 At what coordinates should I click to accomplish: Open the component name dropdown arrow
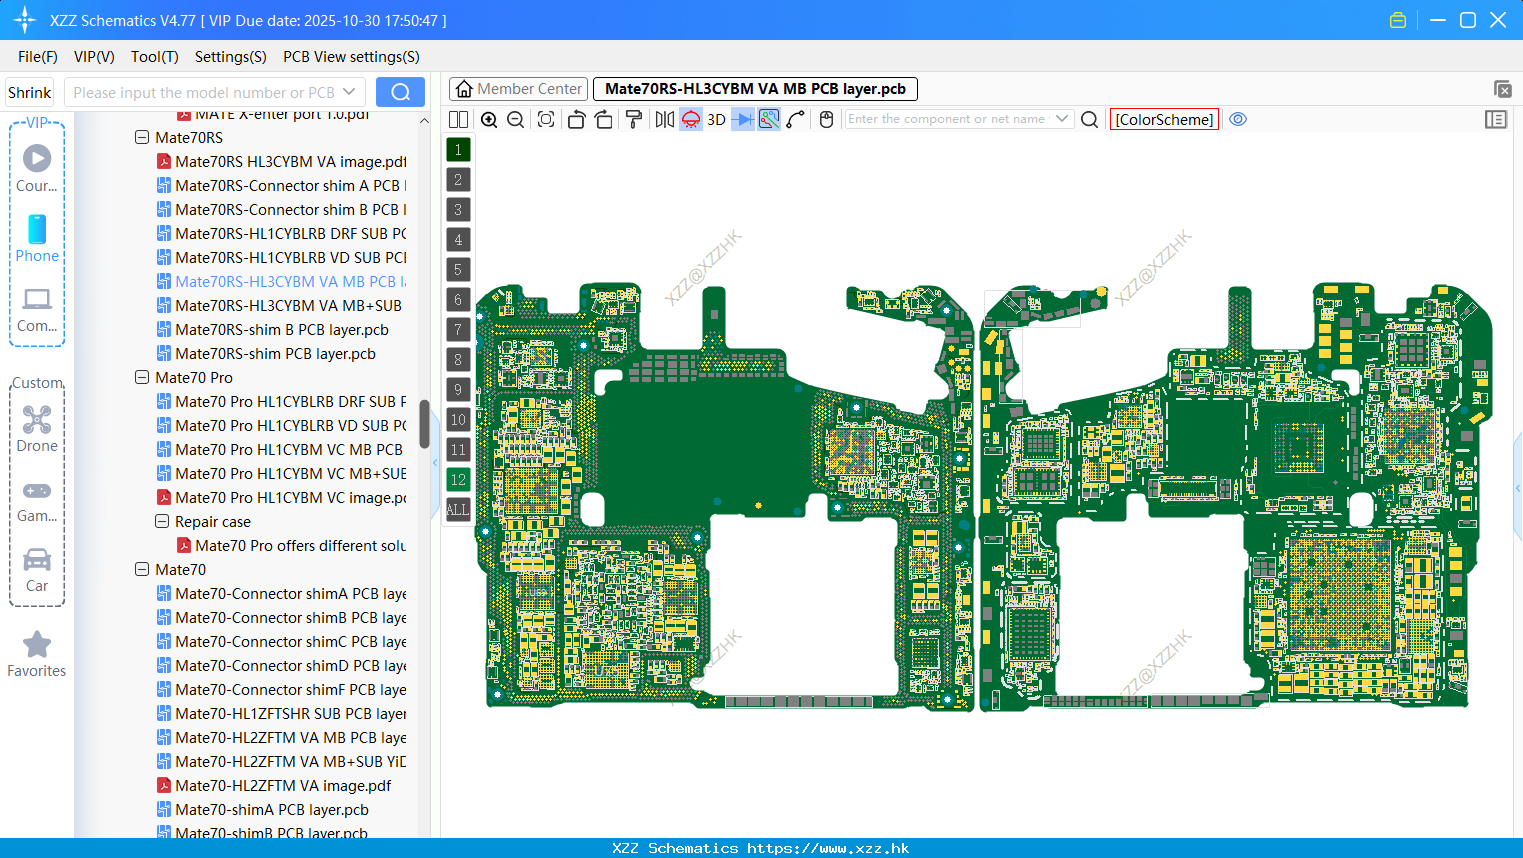[1062, 119]
